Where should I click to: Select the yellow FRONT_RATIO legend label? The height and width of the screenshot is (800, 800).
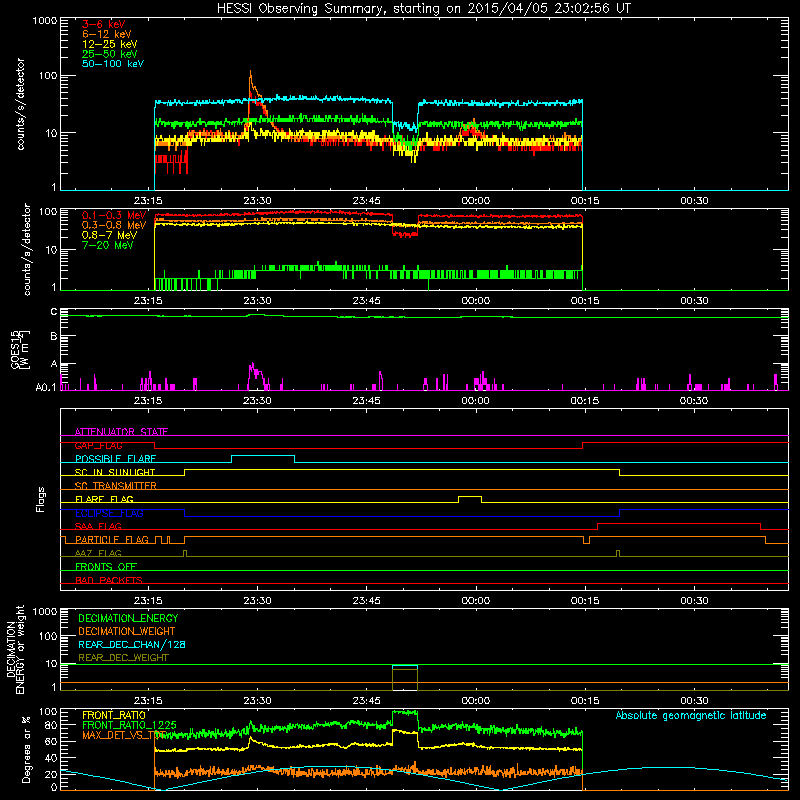click(114, 715)
